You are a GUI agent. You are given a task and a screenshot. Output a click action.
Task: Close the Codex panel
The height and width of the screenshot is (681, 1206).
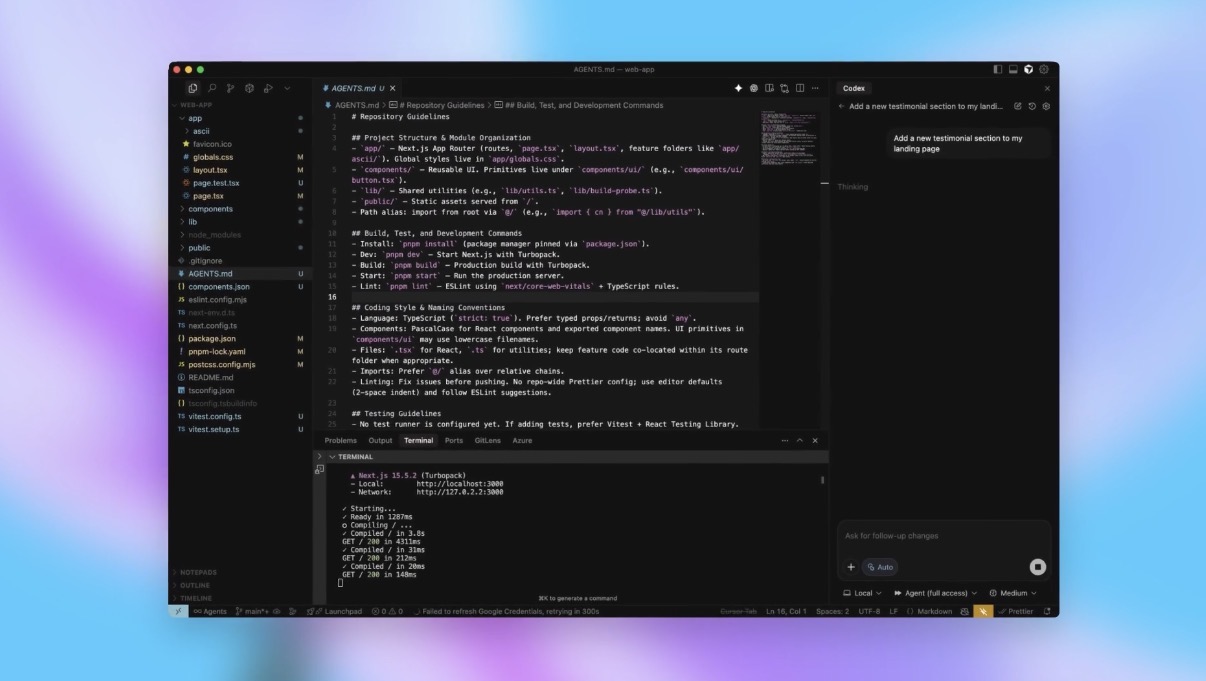click(1047, 88)
